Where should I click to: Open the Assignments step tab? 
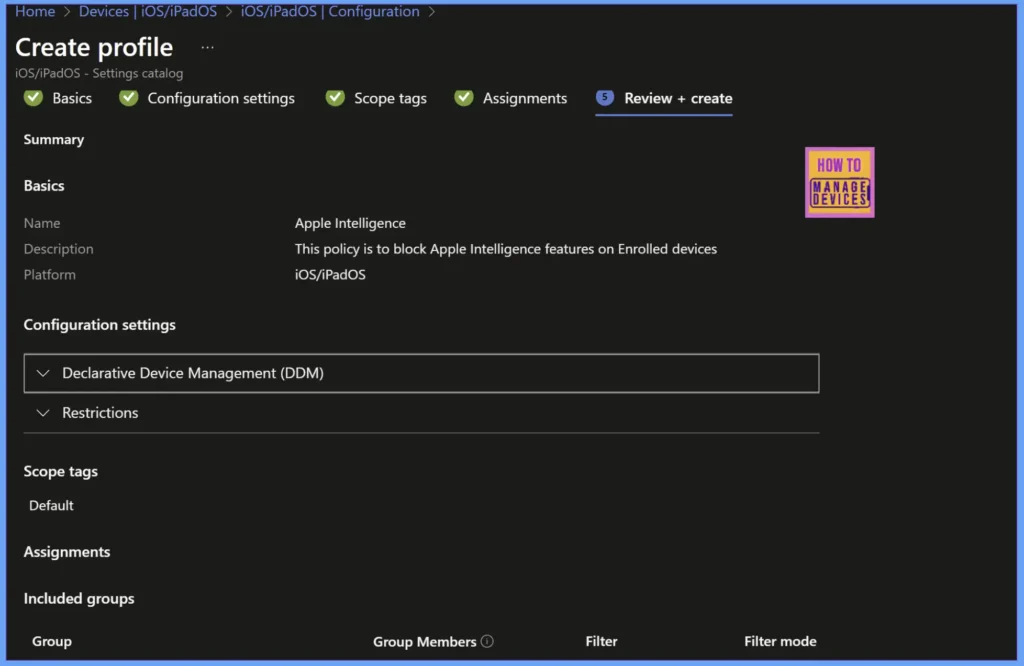524,98
